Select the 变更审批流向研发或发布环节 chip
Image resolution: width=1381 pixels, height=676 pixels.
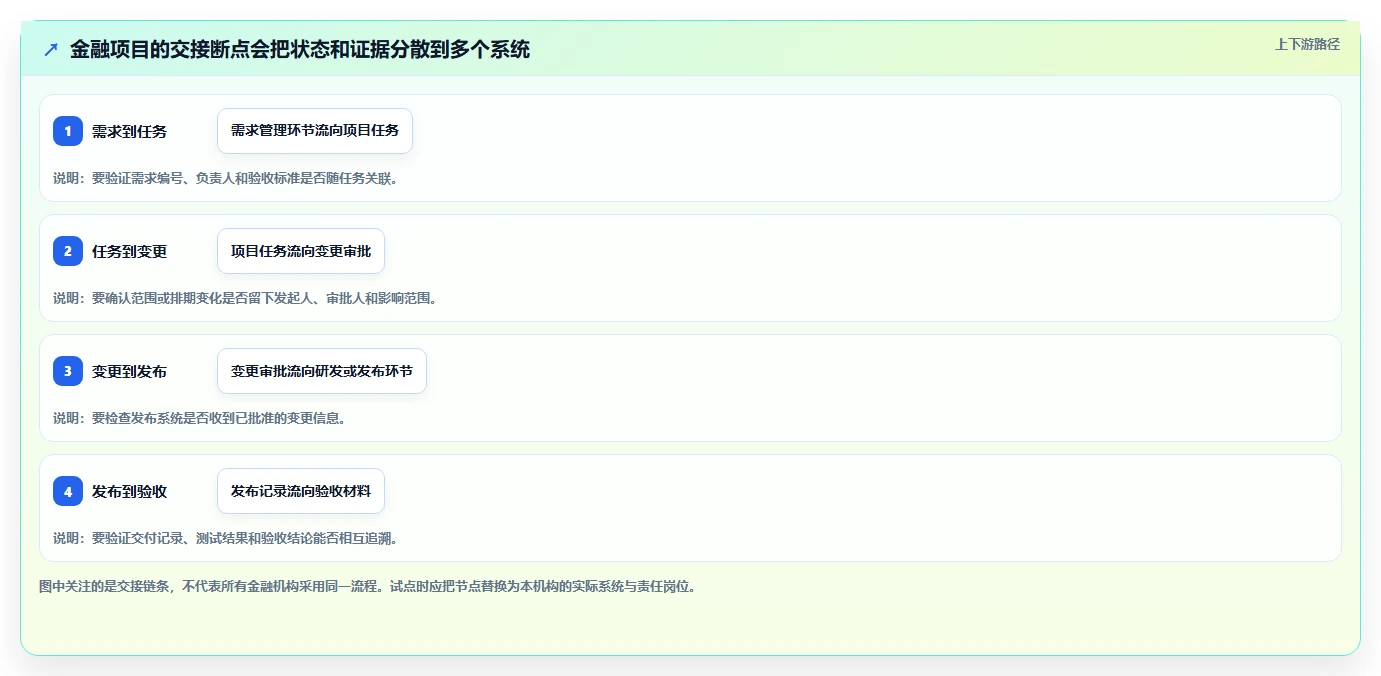click(x=322, y=371)
